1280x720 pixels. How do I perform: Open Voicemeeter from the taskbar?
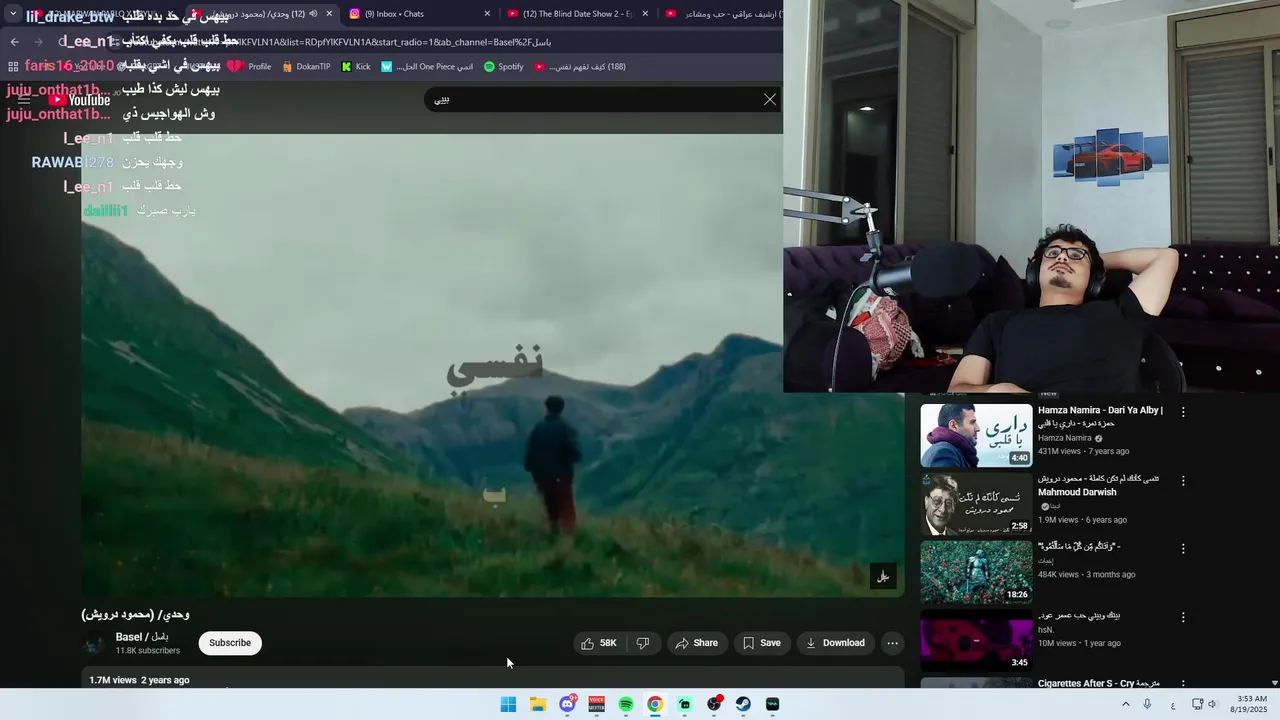pos(596,704)
